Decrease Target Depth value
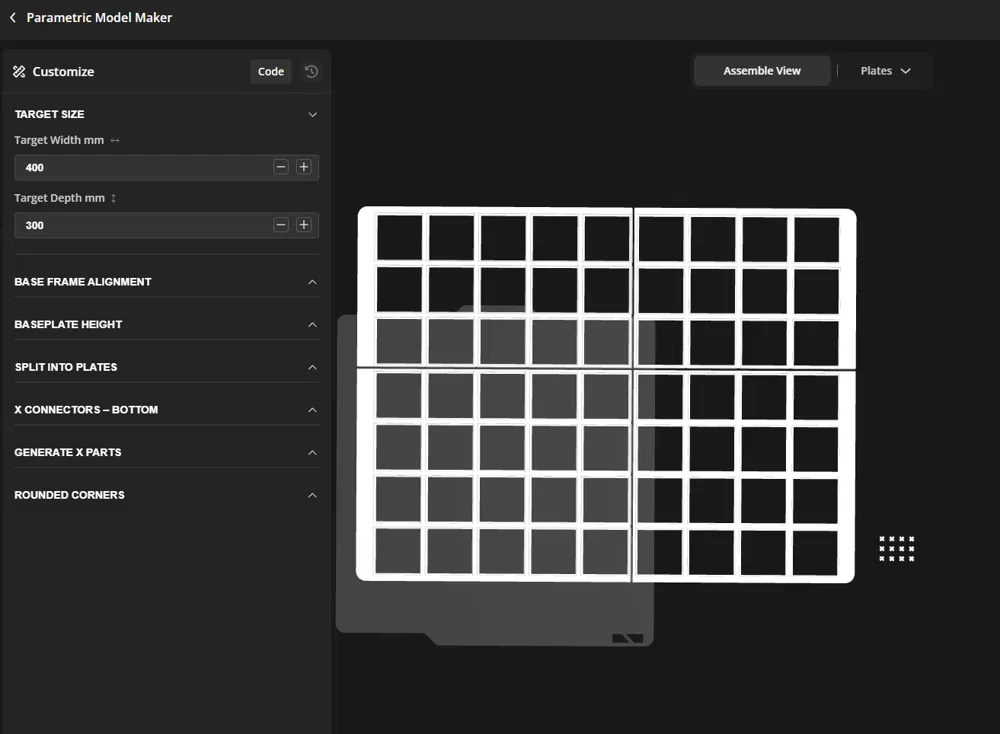 (281, 224)
